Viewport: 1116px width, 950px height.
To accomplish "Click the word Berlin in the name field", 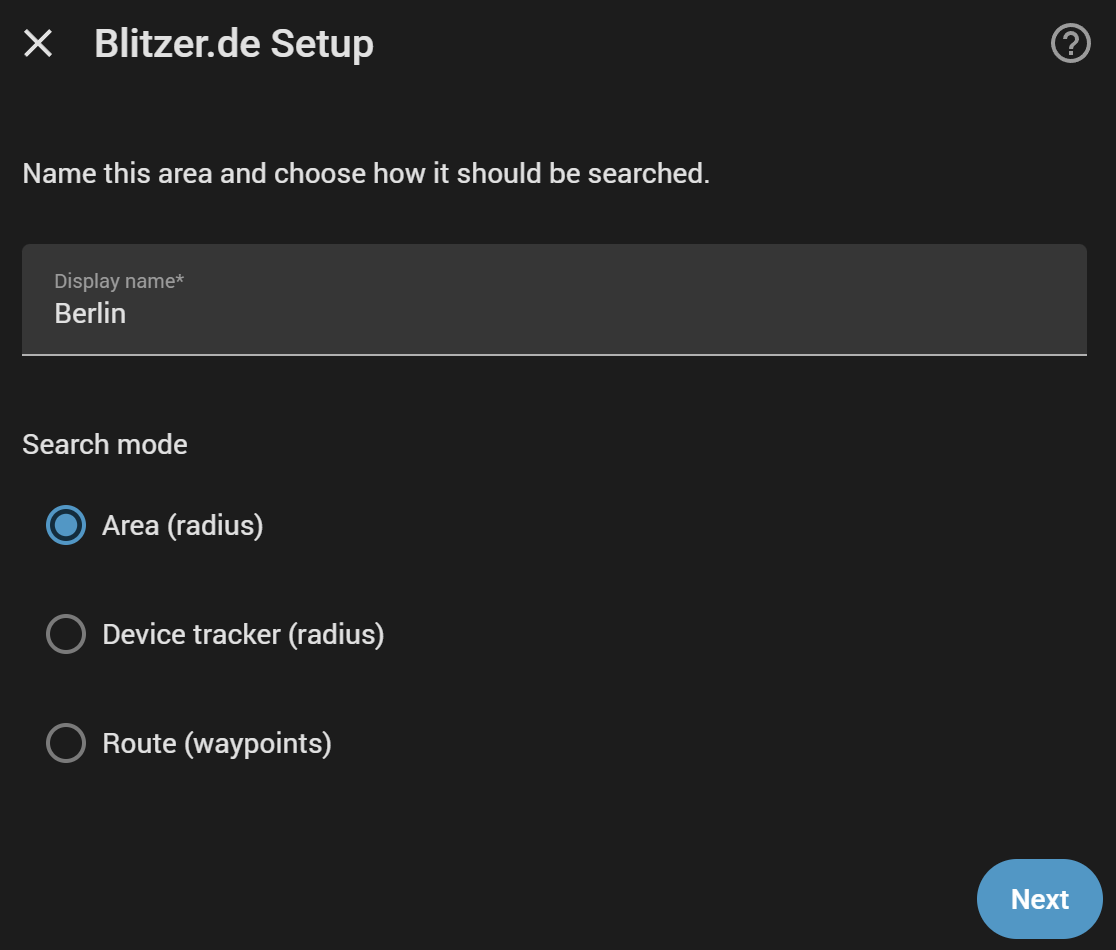I will [x=90, y=314].
